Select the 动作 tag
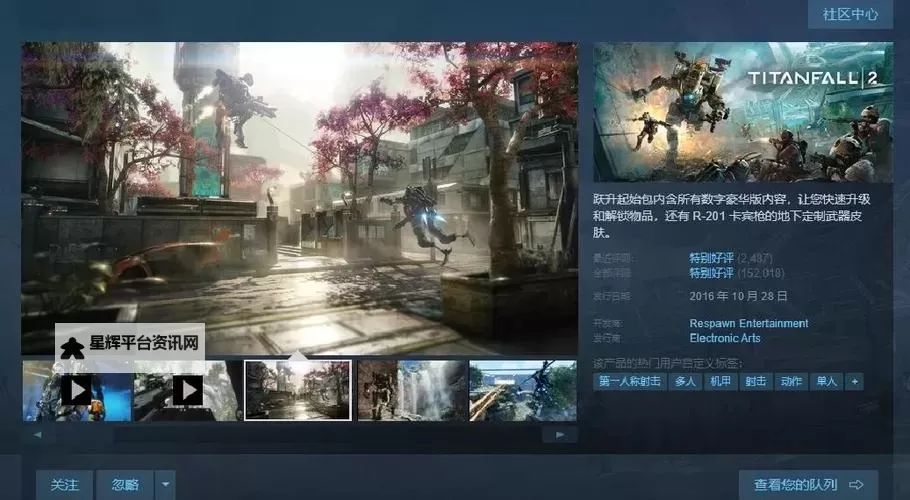Screen dimensions: 910x500 791,381
